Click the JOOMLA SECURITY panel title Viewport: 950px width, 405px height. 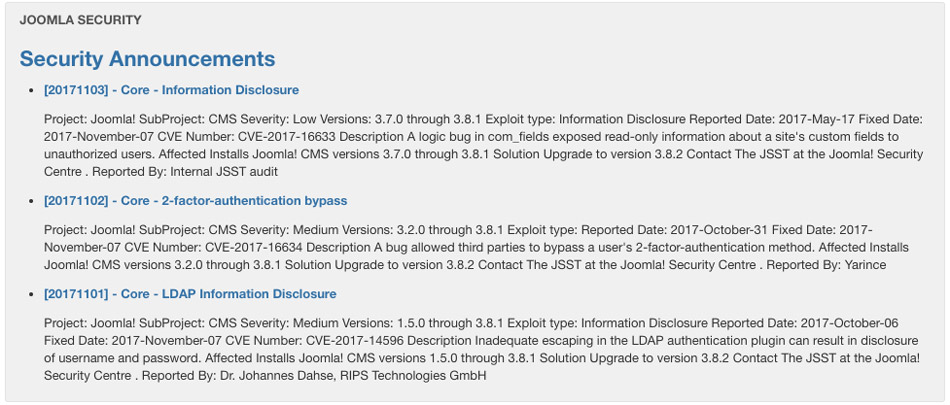(80, 20)
